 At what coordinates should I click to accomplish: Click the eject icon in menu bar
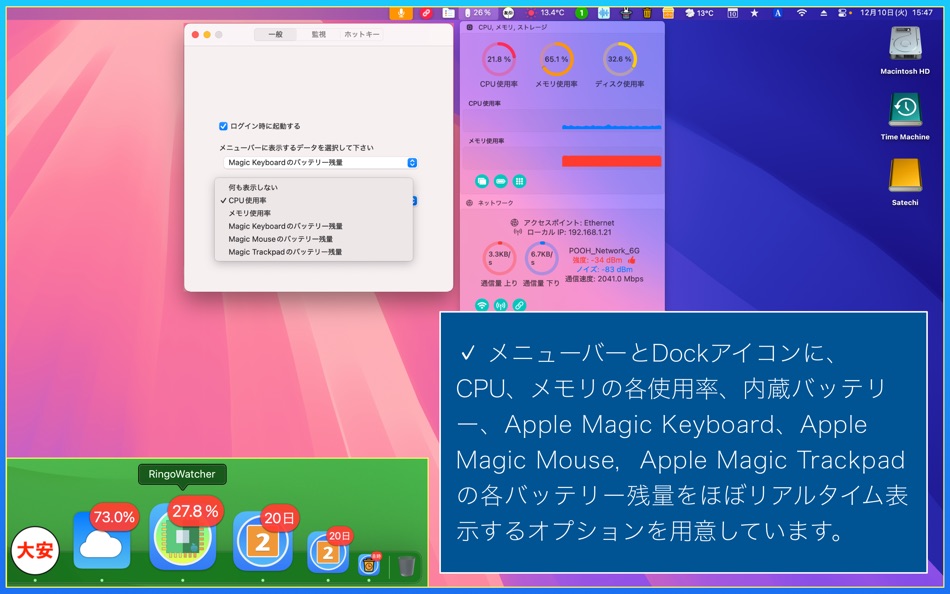click(824, 13)
